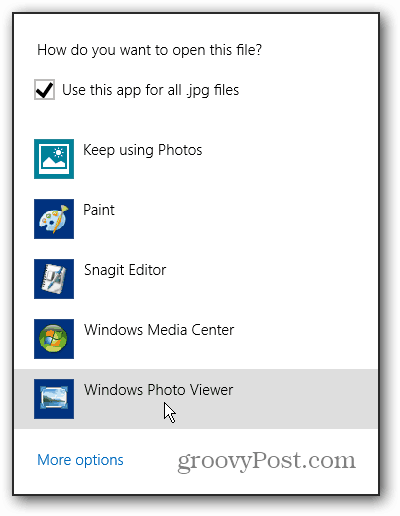Viewport: 400px width, 516px height.
Task: Click blank area right of Windows Media Center
Action: pos(306,339)
